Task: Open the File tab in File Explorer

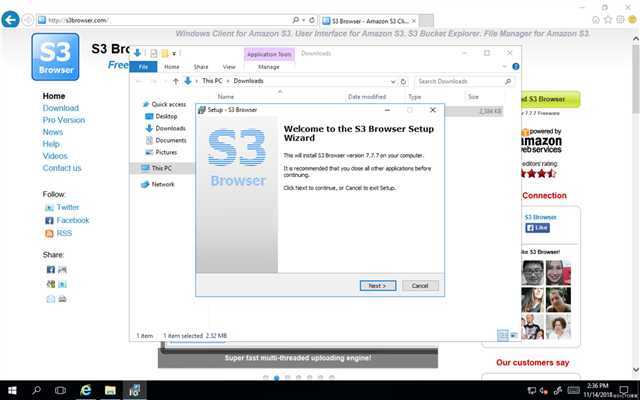Action: 143,67
